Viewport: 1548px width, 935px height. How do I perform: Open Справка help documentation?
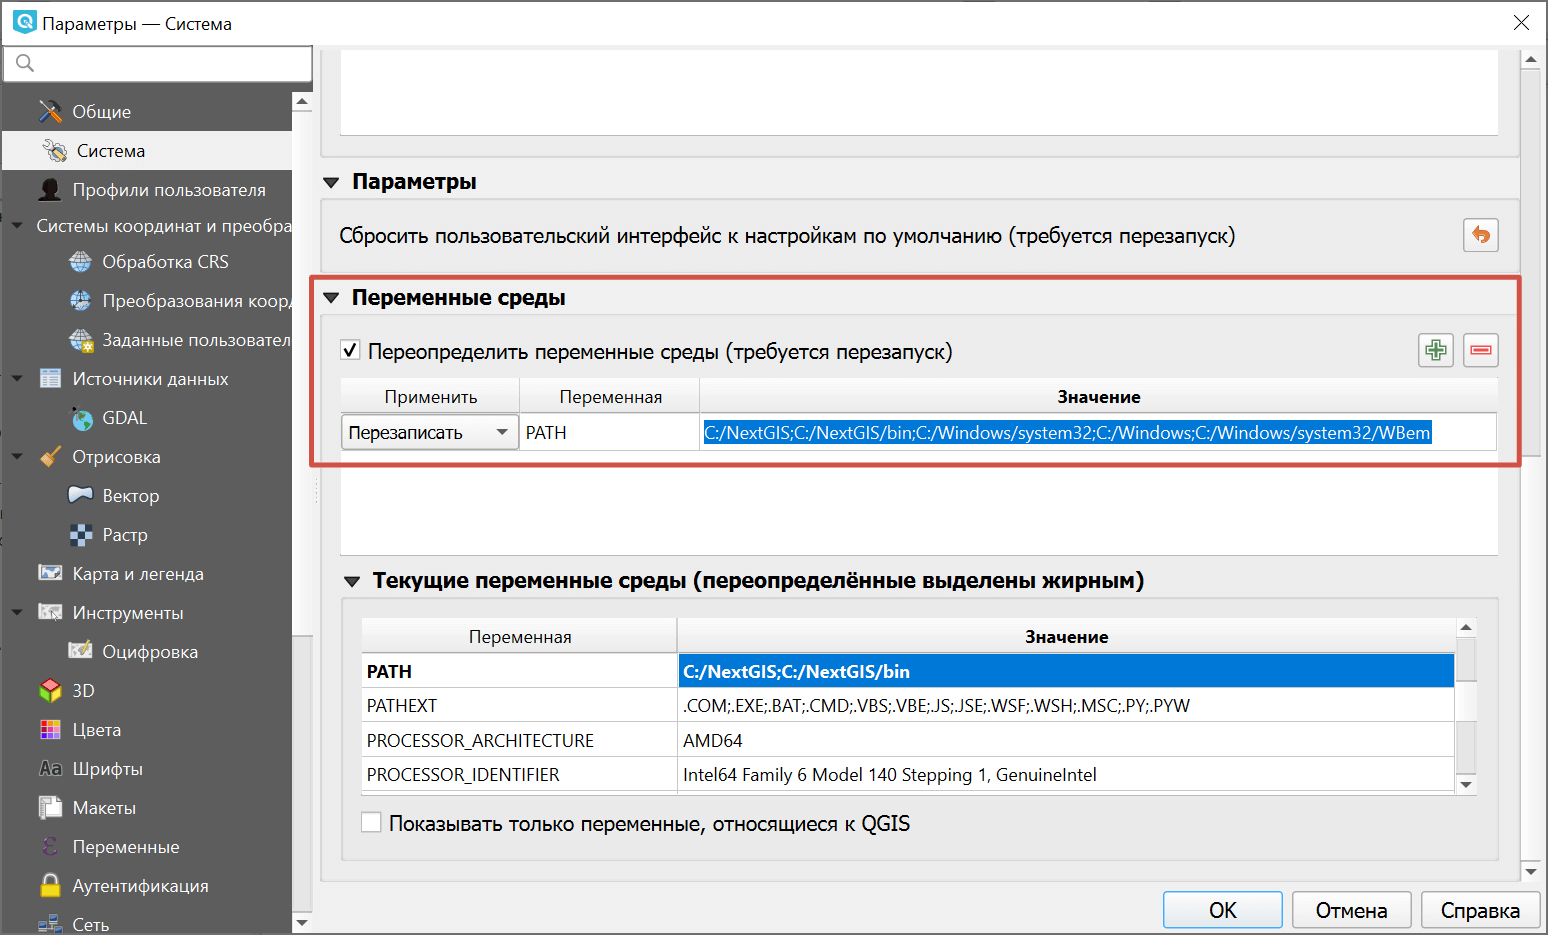tap(1480, 909)
